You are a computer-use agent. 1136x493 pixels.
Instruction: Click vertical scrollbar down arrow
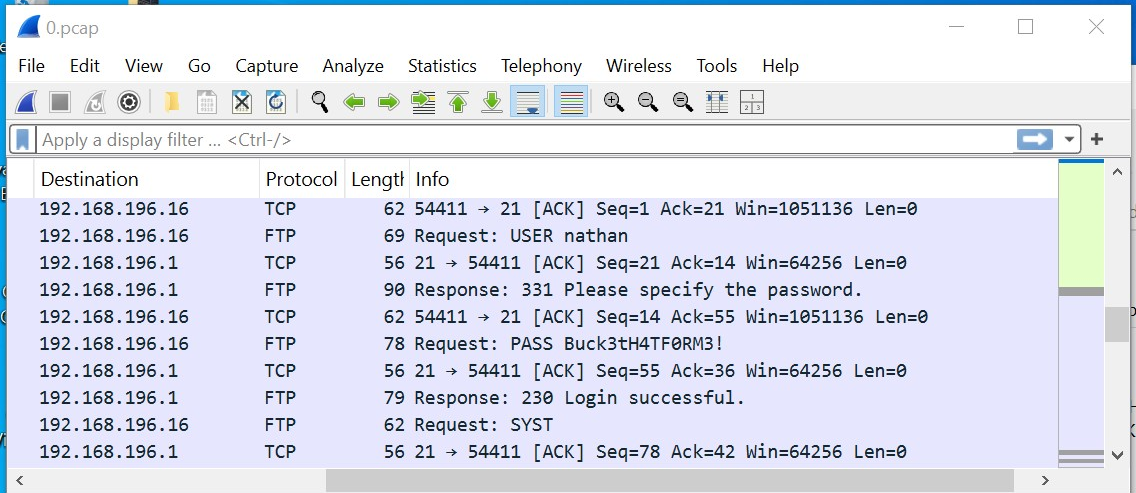pos(1116,455)
